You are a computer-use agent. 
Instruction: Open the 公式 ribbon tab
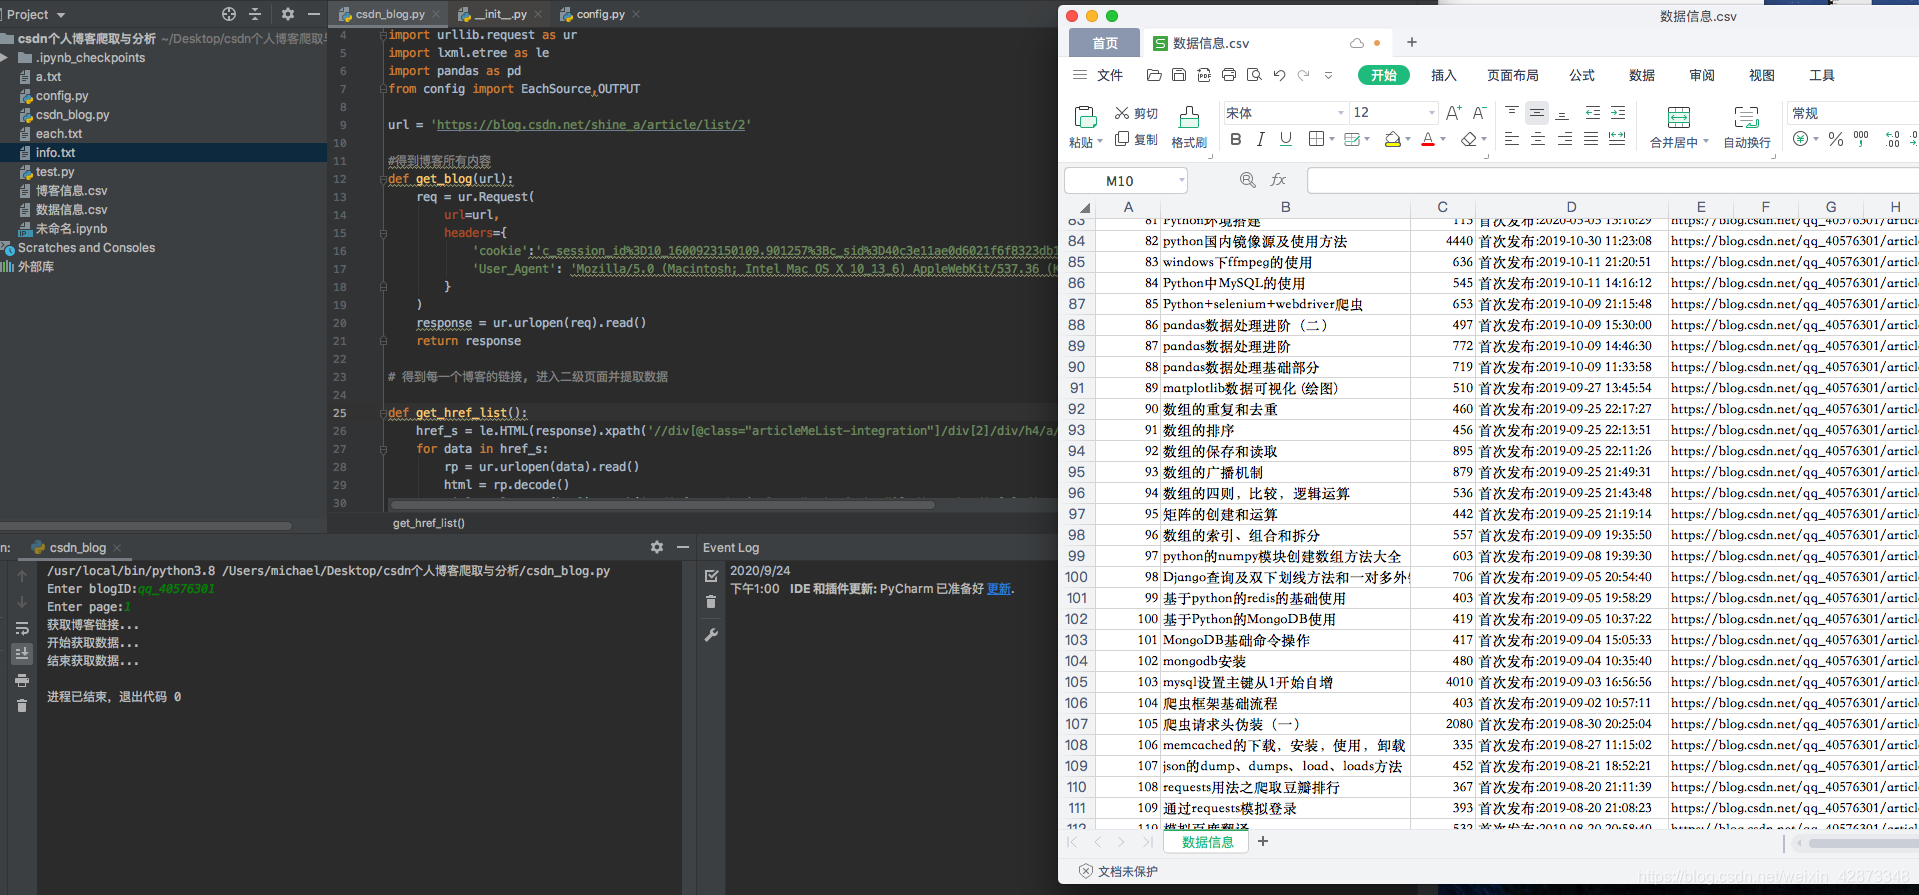pyautogui.click(x=1582, y=75)
